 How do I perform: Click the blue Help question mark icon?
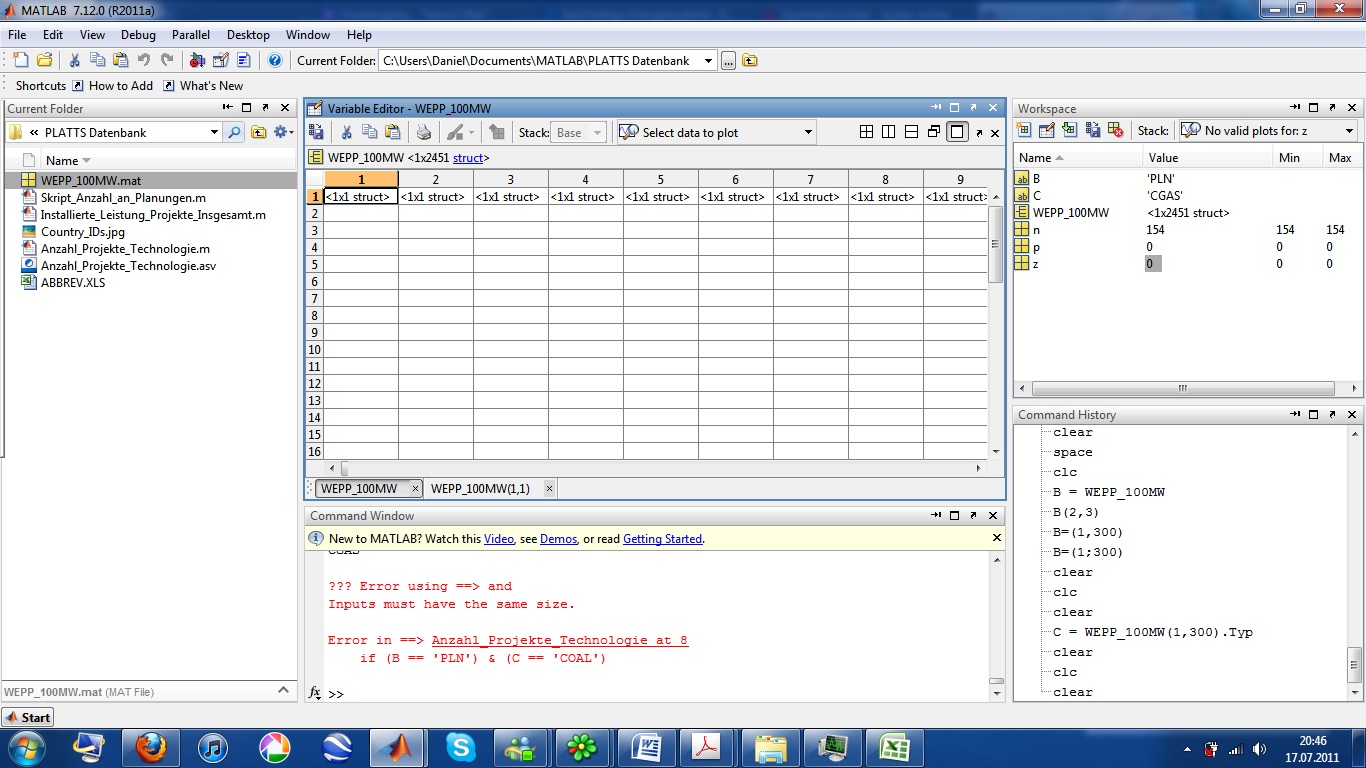[275, 60]
